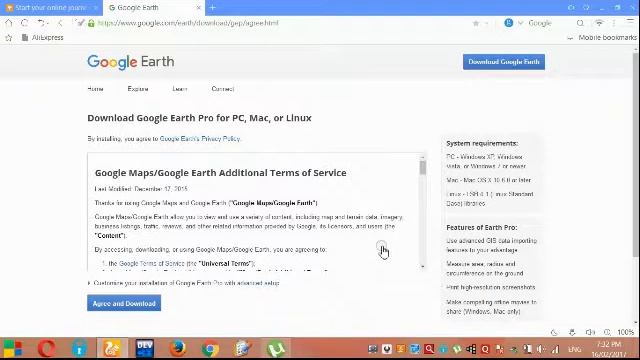This screenshot has width=640, height=360.
Task: Click the address bar URL
Action: [x=188, y=23]
